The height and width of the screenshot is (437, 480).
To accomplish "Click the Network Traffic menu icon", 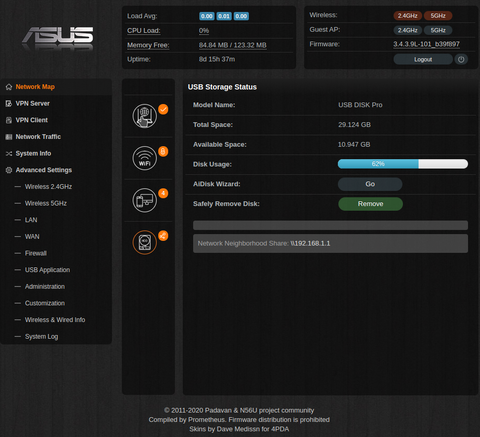I will click(x=9, y=137).
